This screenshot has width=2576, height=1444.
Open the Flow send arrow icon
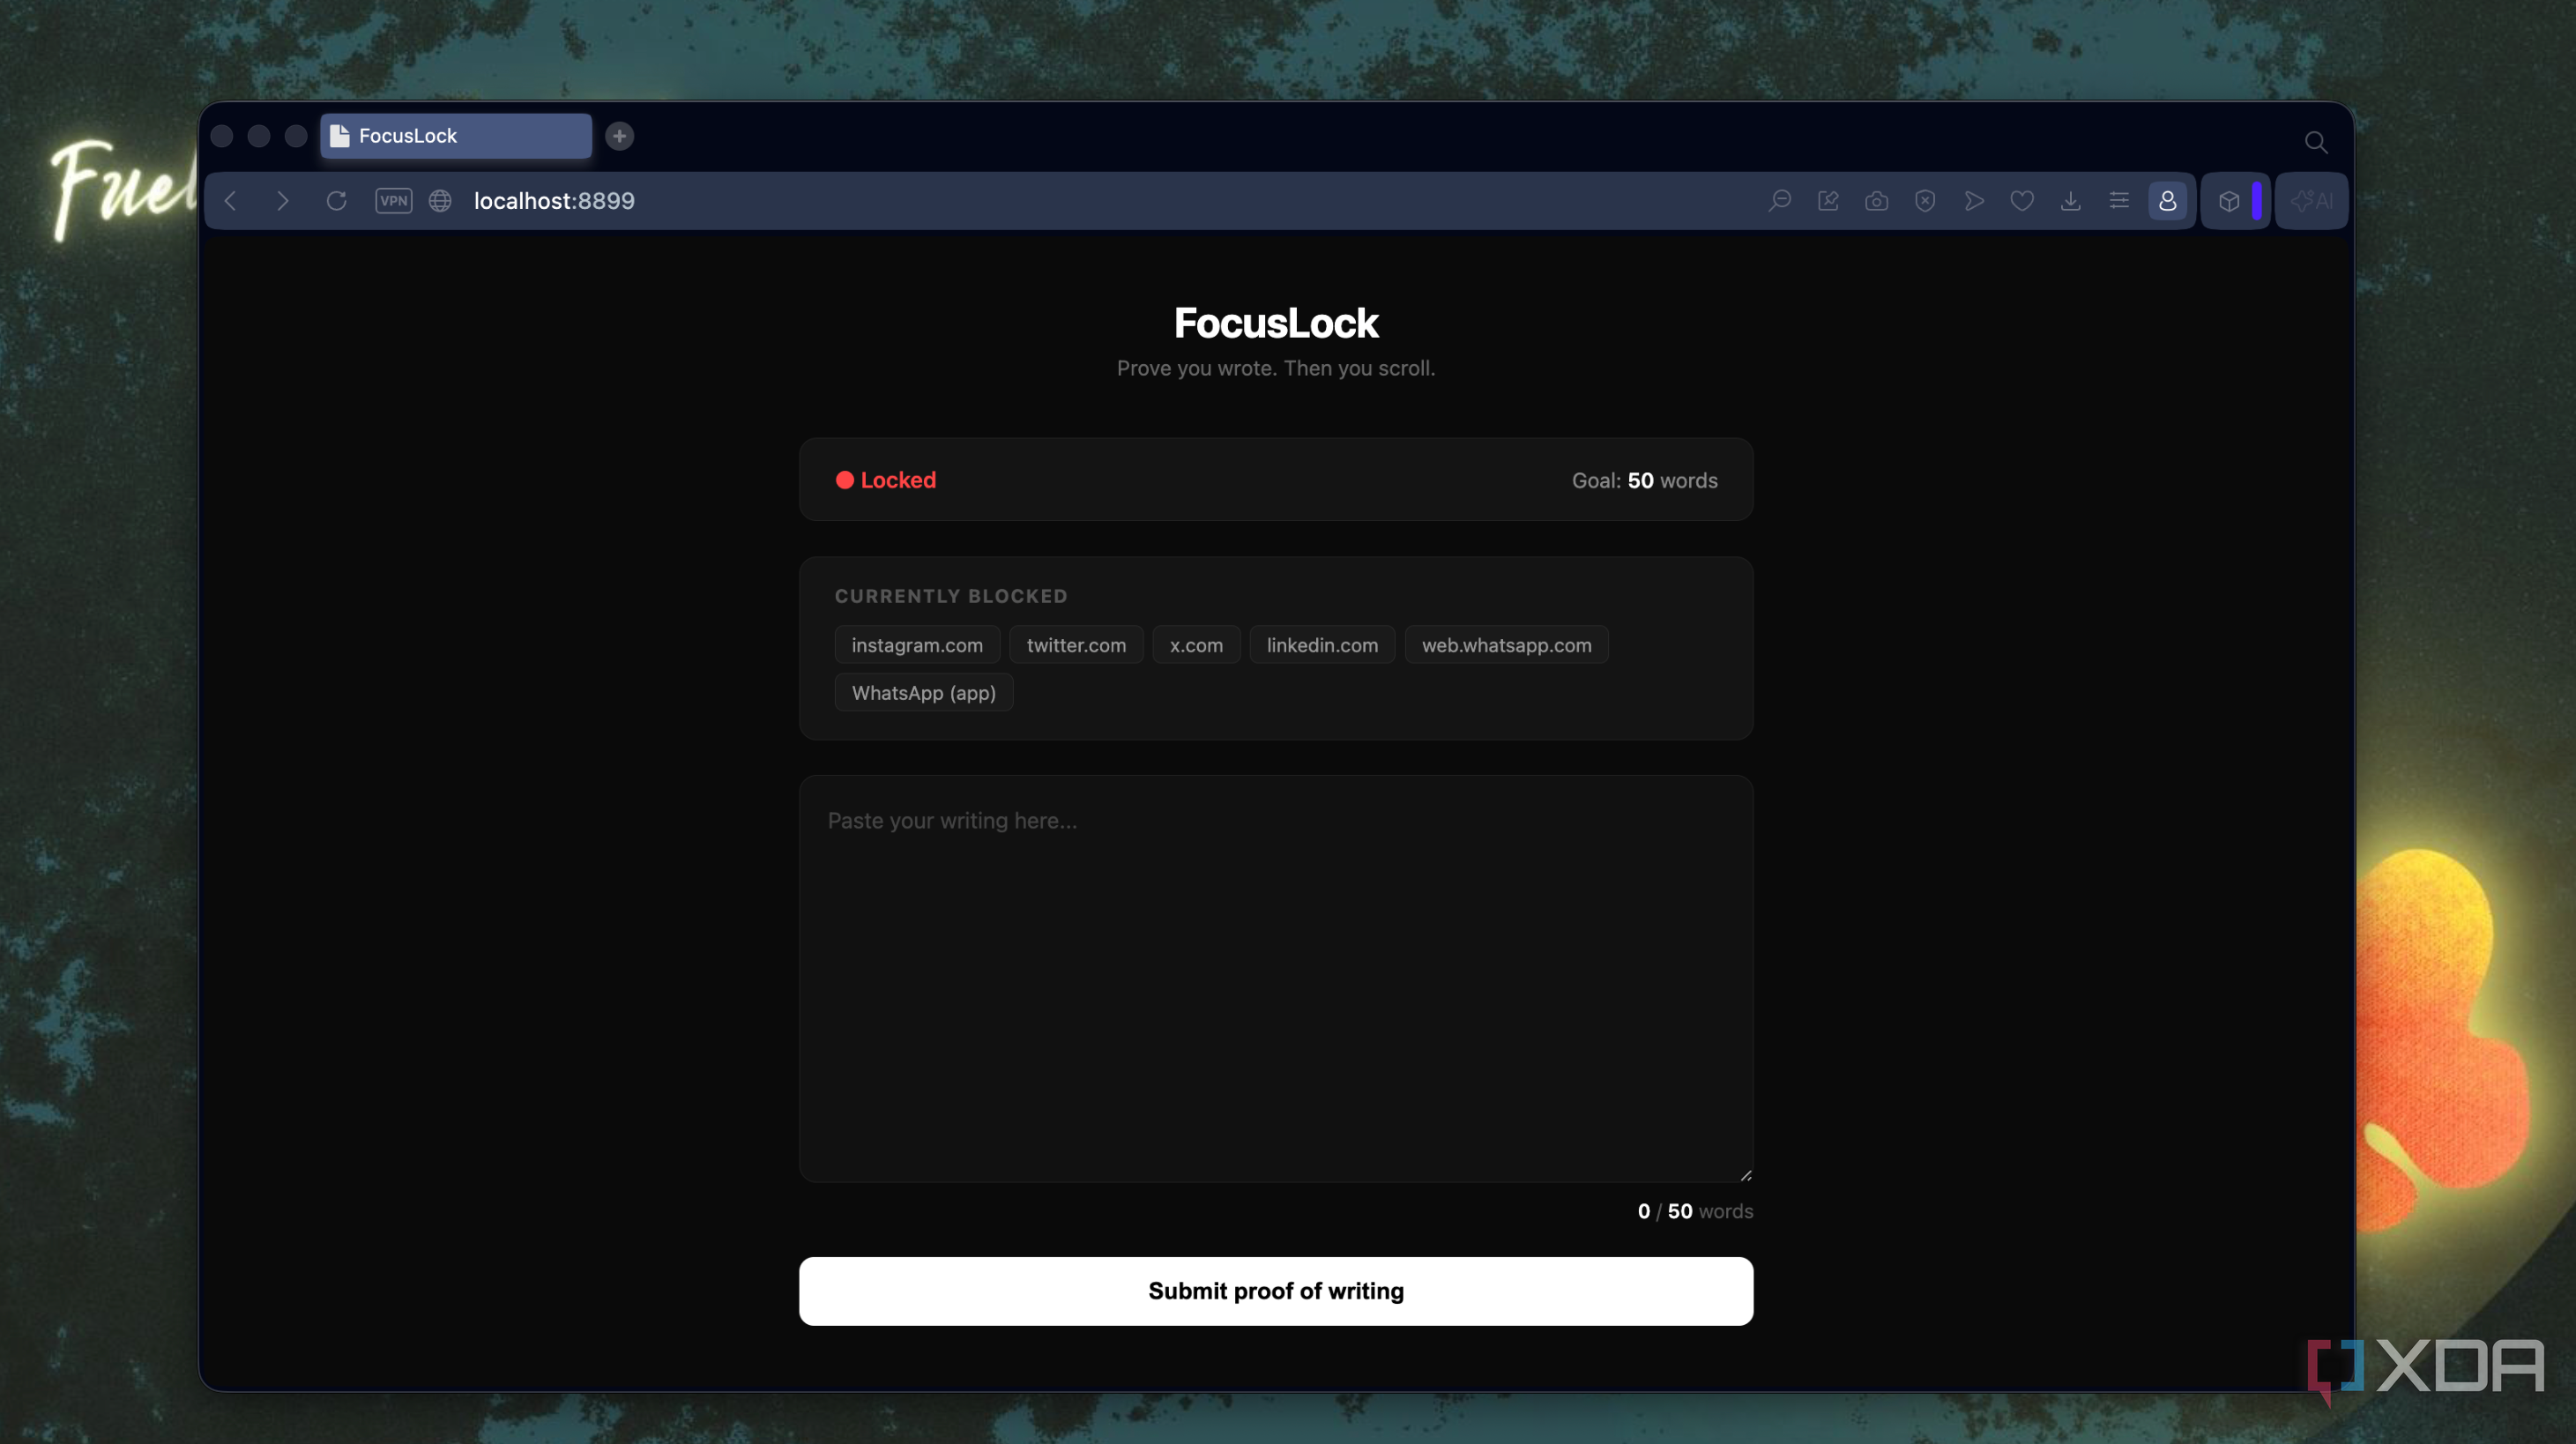point(1974,201)
